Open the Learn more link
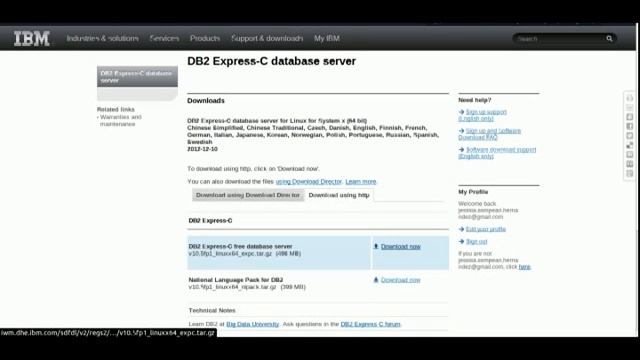The image size is (640, 360). (361, 182)
